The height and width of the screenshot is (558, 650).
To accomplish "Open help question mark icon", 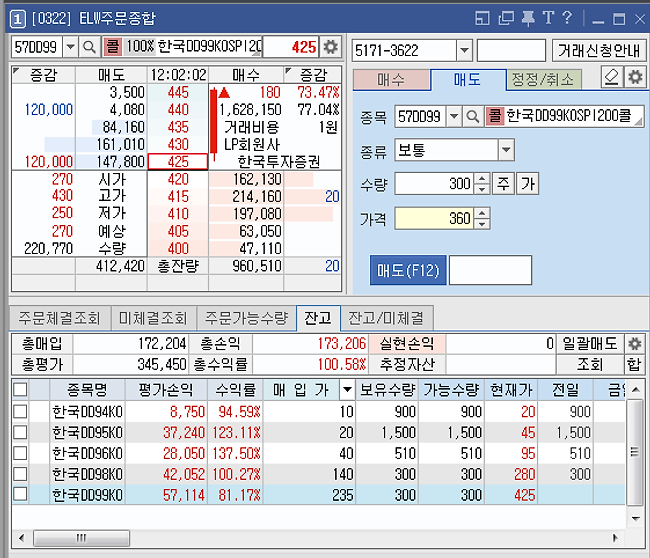I will 568,18.
